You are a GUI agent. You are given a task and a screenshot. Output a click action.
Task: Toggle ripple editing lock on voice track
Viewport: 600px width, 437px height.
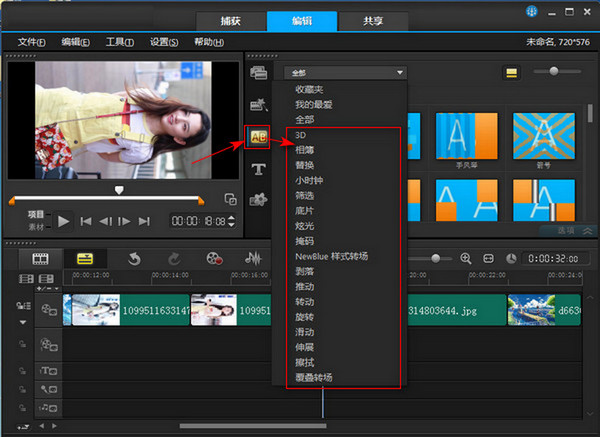tap(23, 390)
